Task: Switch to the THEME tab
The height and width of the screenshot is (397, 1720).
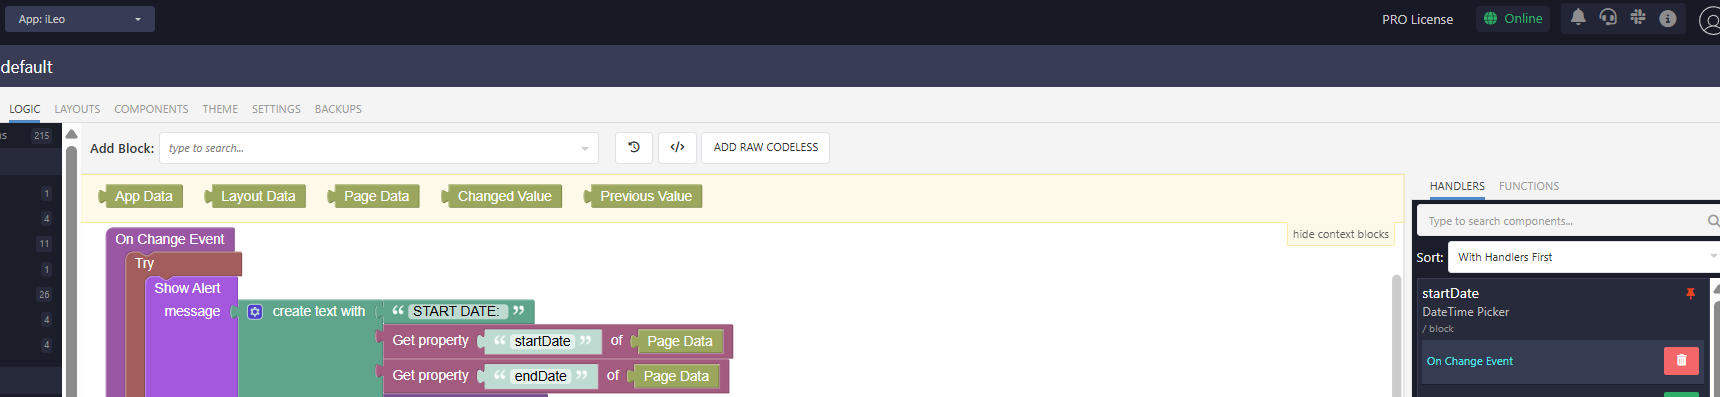Action: (220, 109)
